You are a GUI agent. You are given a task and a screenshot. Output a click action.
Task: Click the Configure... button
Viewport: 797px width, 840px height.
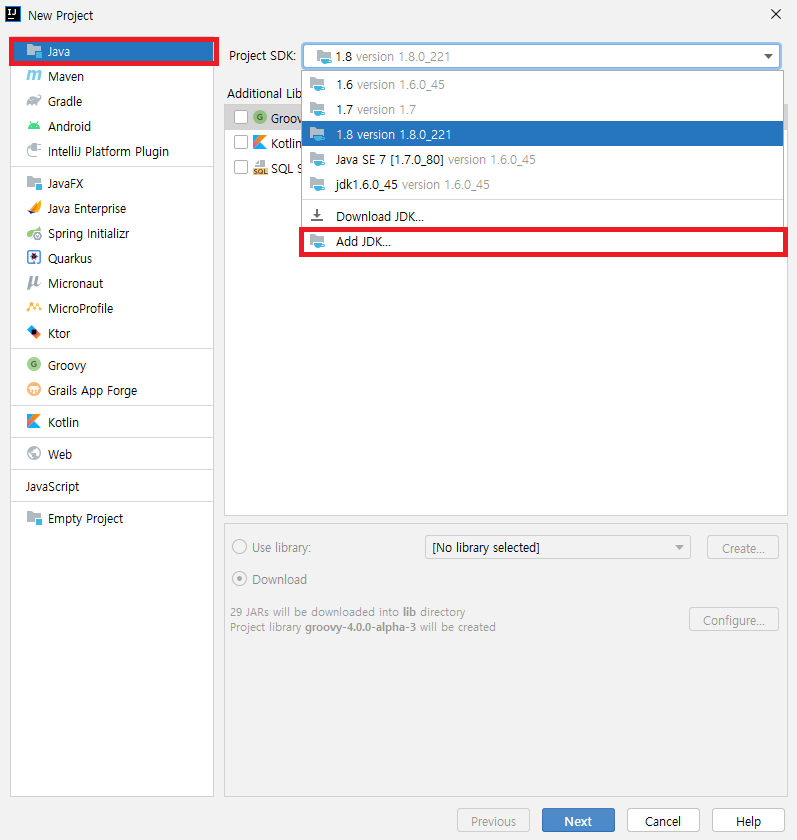coord(733,620)
